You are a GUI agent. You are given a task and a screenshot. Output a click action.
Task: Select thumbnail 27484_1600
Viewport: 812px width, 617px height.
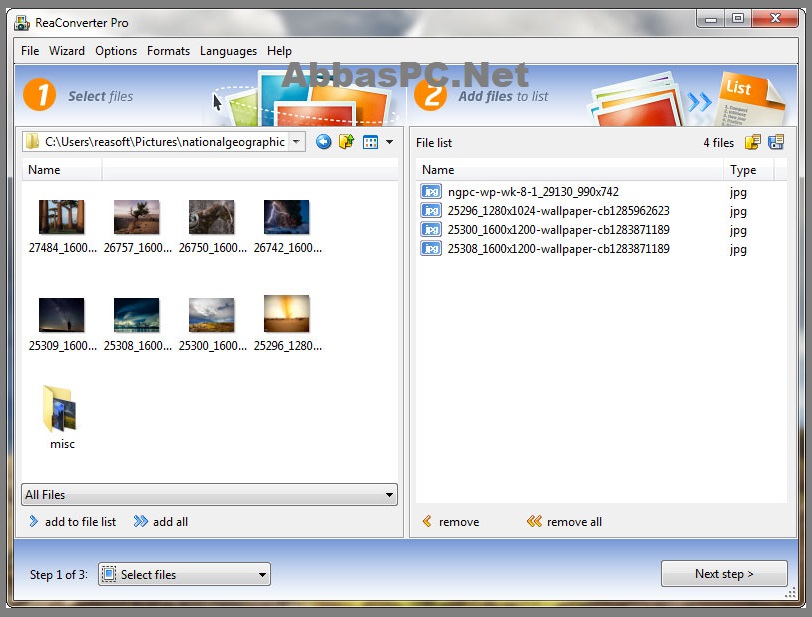[62, 217]
